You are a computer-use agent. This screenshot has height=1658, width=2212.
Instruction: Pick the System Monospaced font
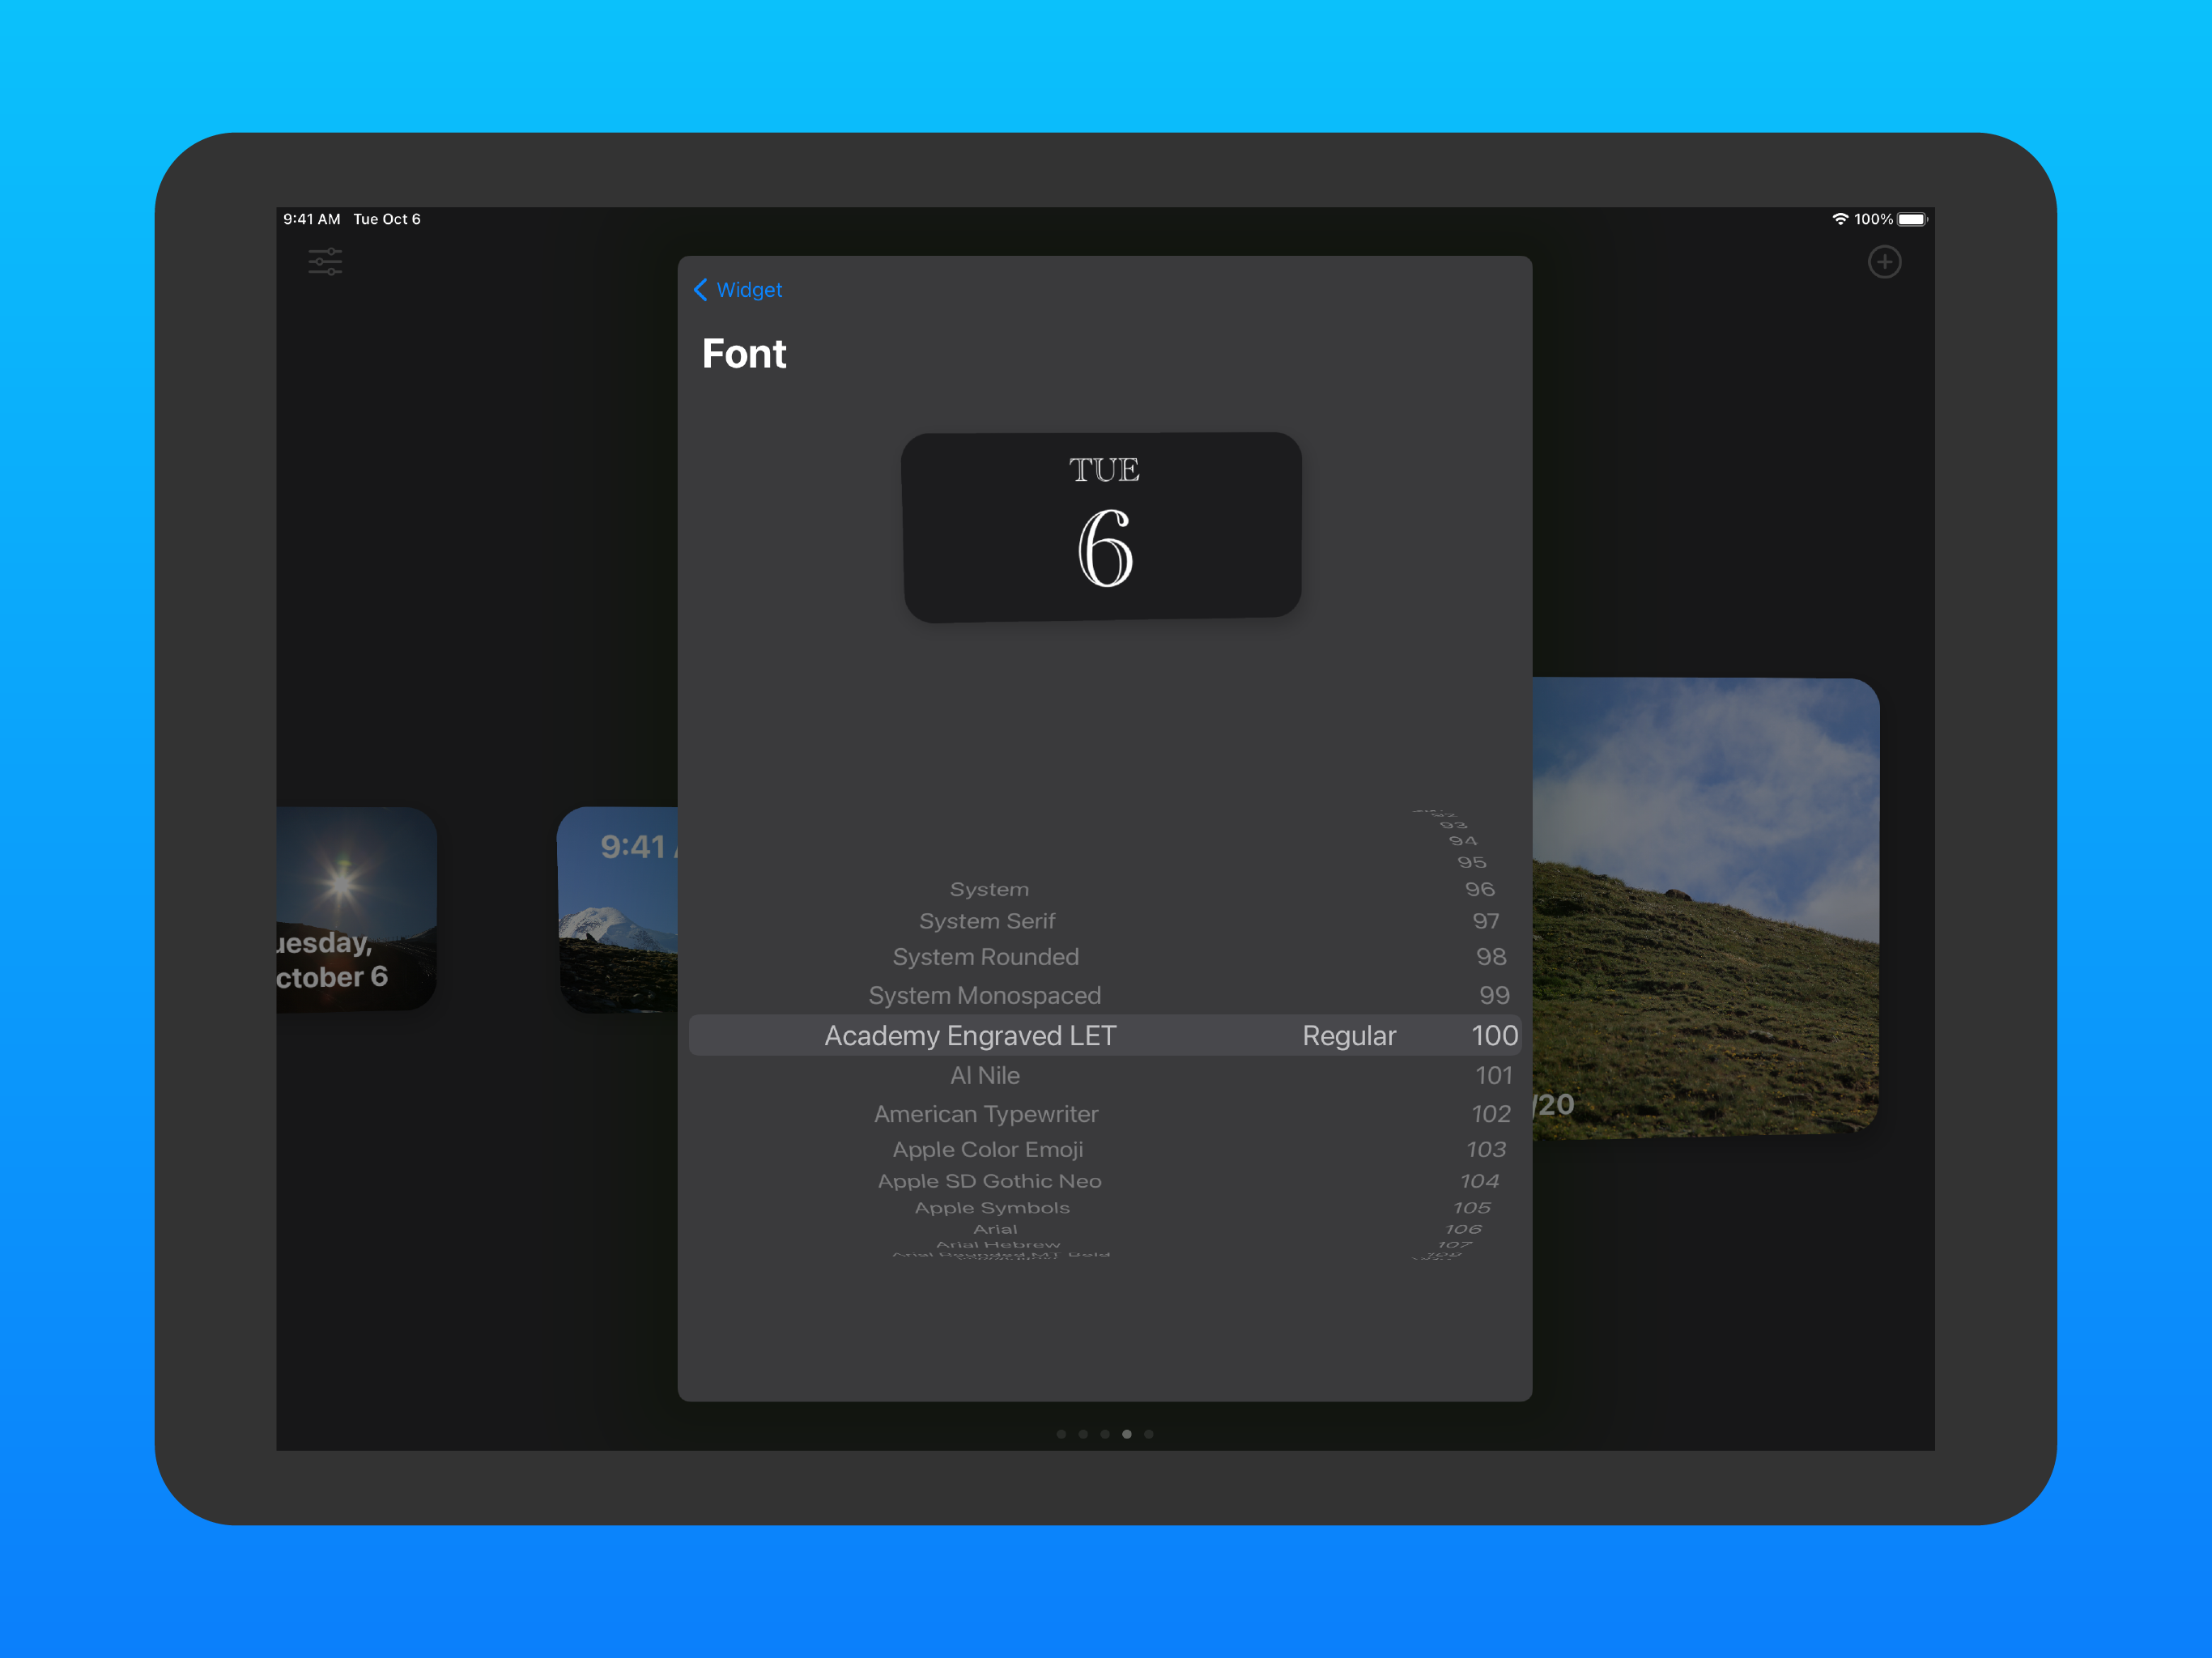[984, 995]
